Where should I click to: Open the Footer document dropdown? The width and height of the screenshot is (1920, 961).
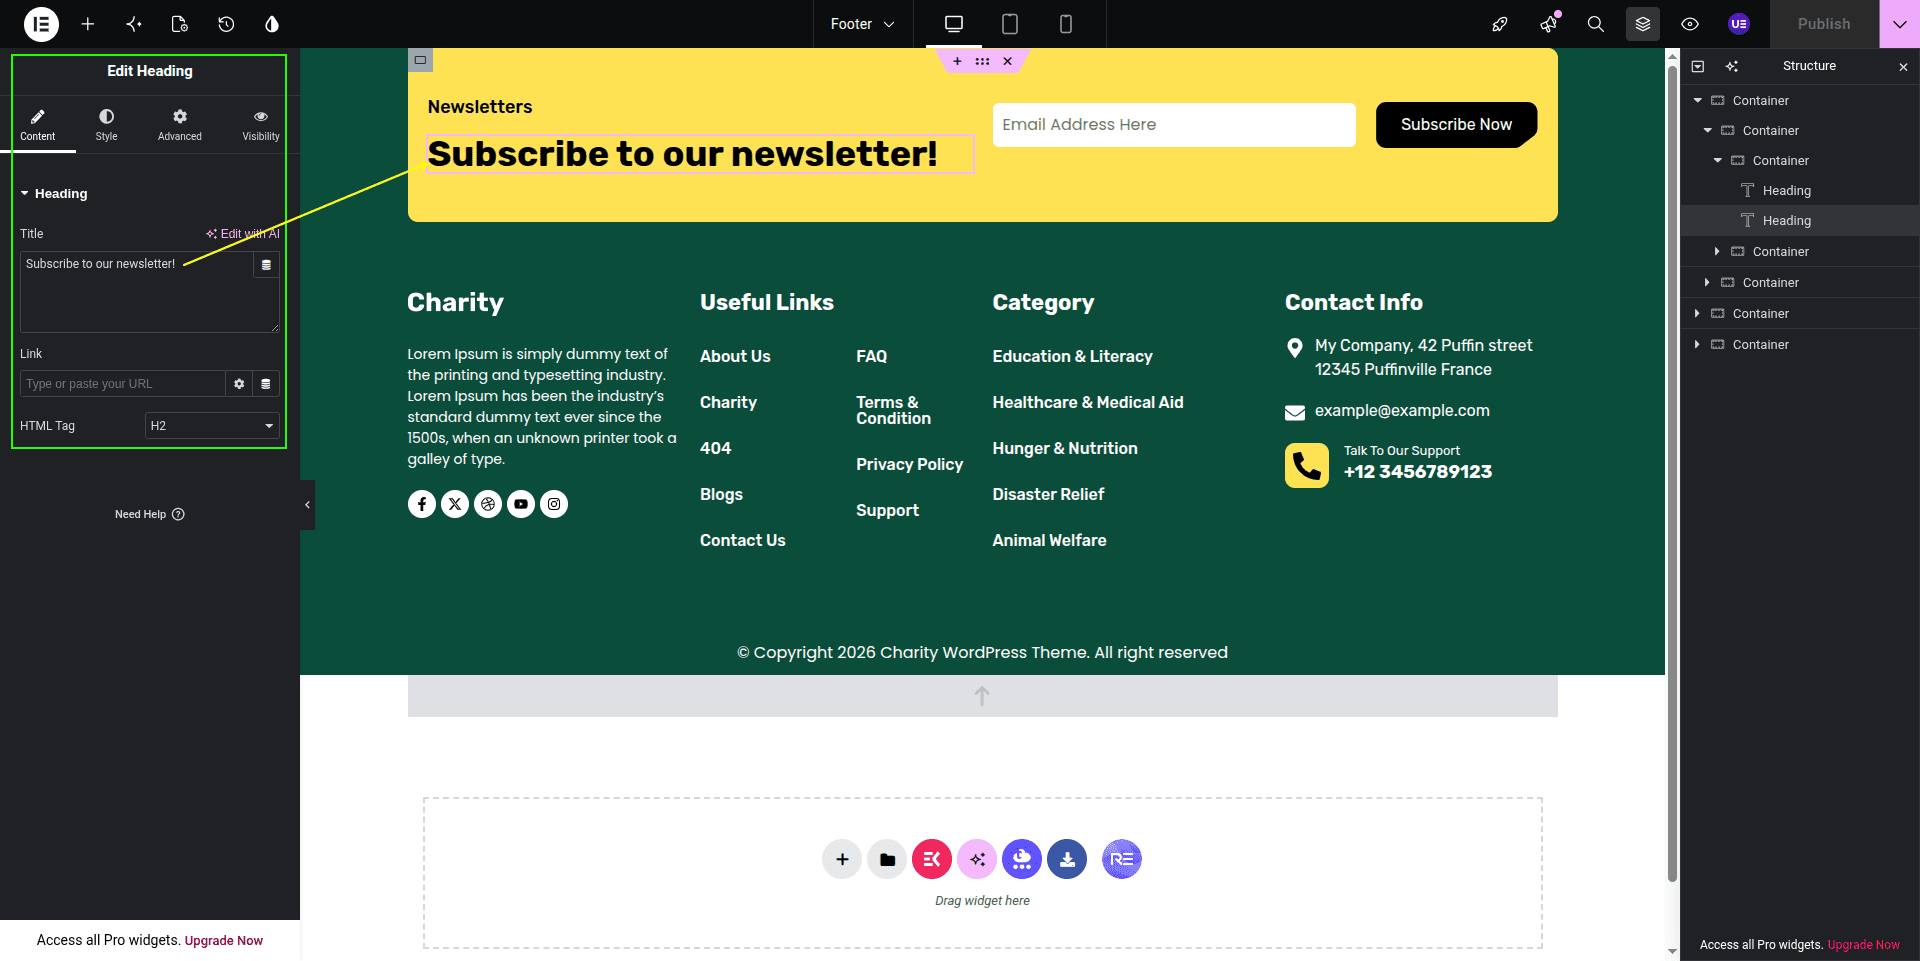pyautogui.click(x=862, y=24)
